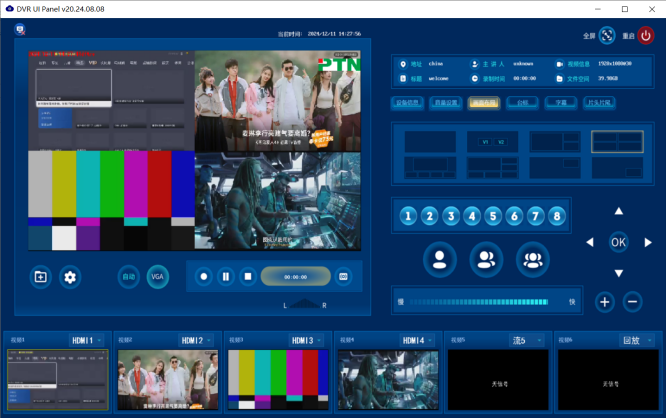Open the HDMI2 source dropdown
Viewport: 666px width, 418px height.
(x=196, y=340)
